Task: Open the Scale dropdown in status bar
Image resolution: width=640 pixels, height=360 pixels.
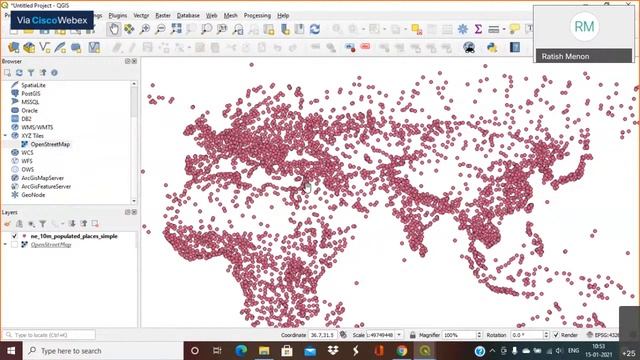Action: (399, 335)
